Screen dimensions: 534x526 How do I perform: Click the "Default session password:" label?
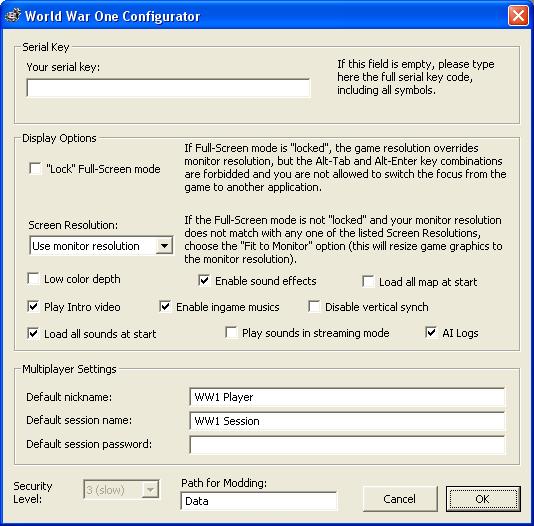click(x=89, y=444)
